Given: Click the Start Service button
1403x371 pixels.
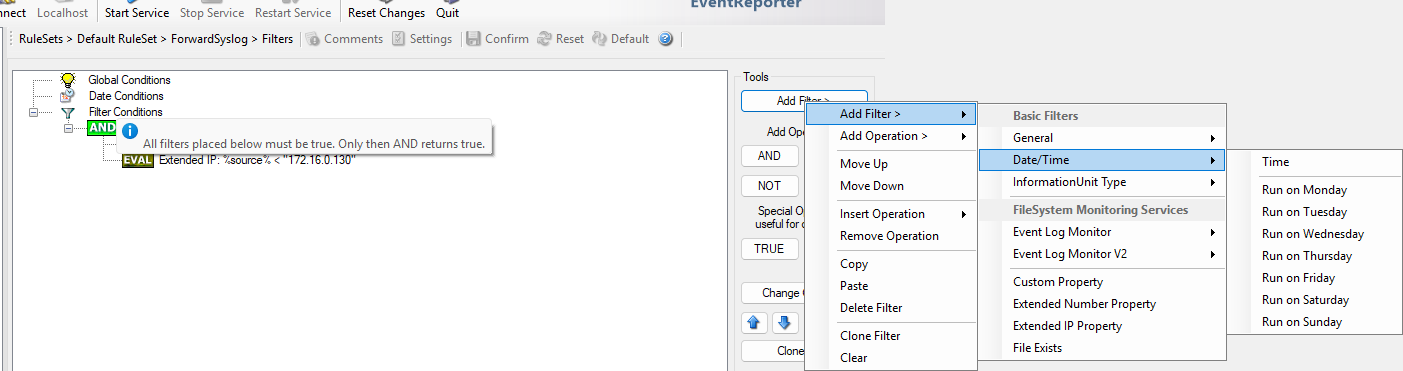Looking at the screenshot, I should coord(137,13).
